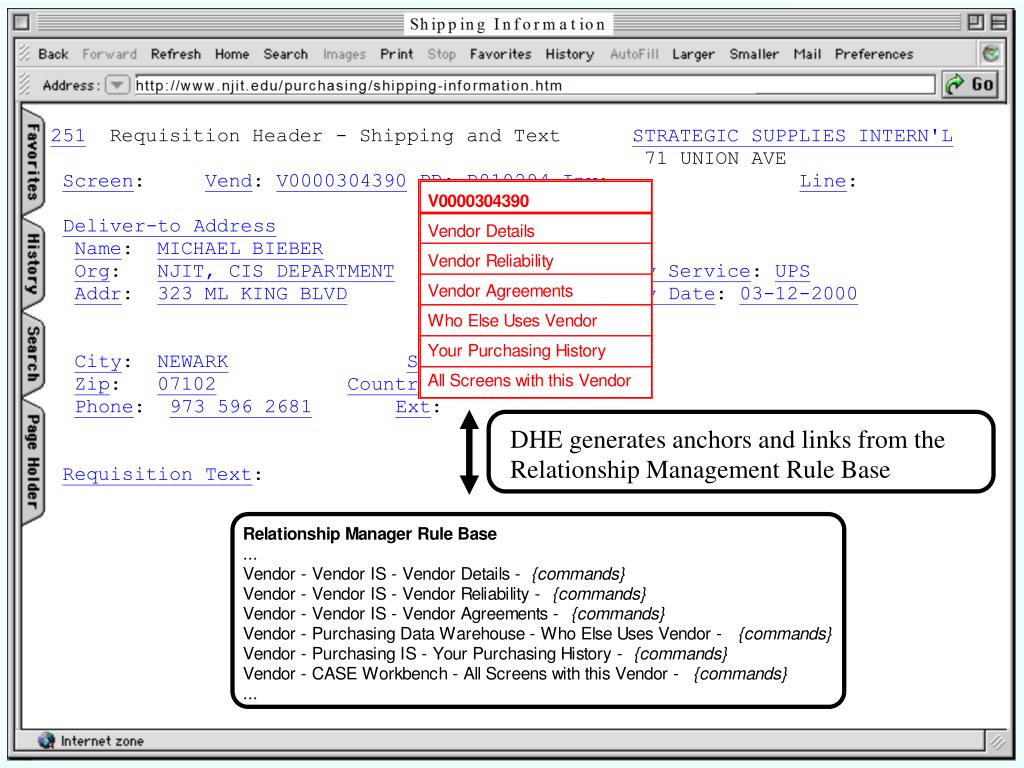Click the window resize grip icon

click(x=997, y=741)
